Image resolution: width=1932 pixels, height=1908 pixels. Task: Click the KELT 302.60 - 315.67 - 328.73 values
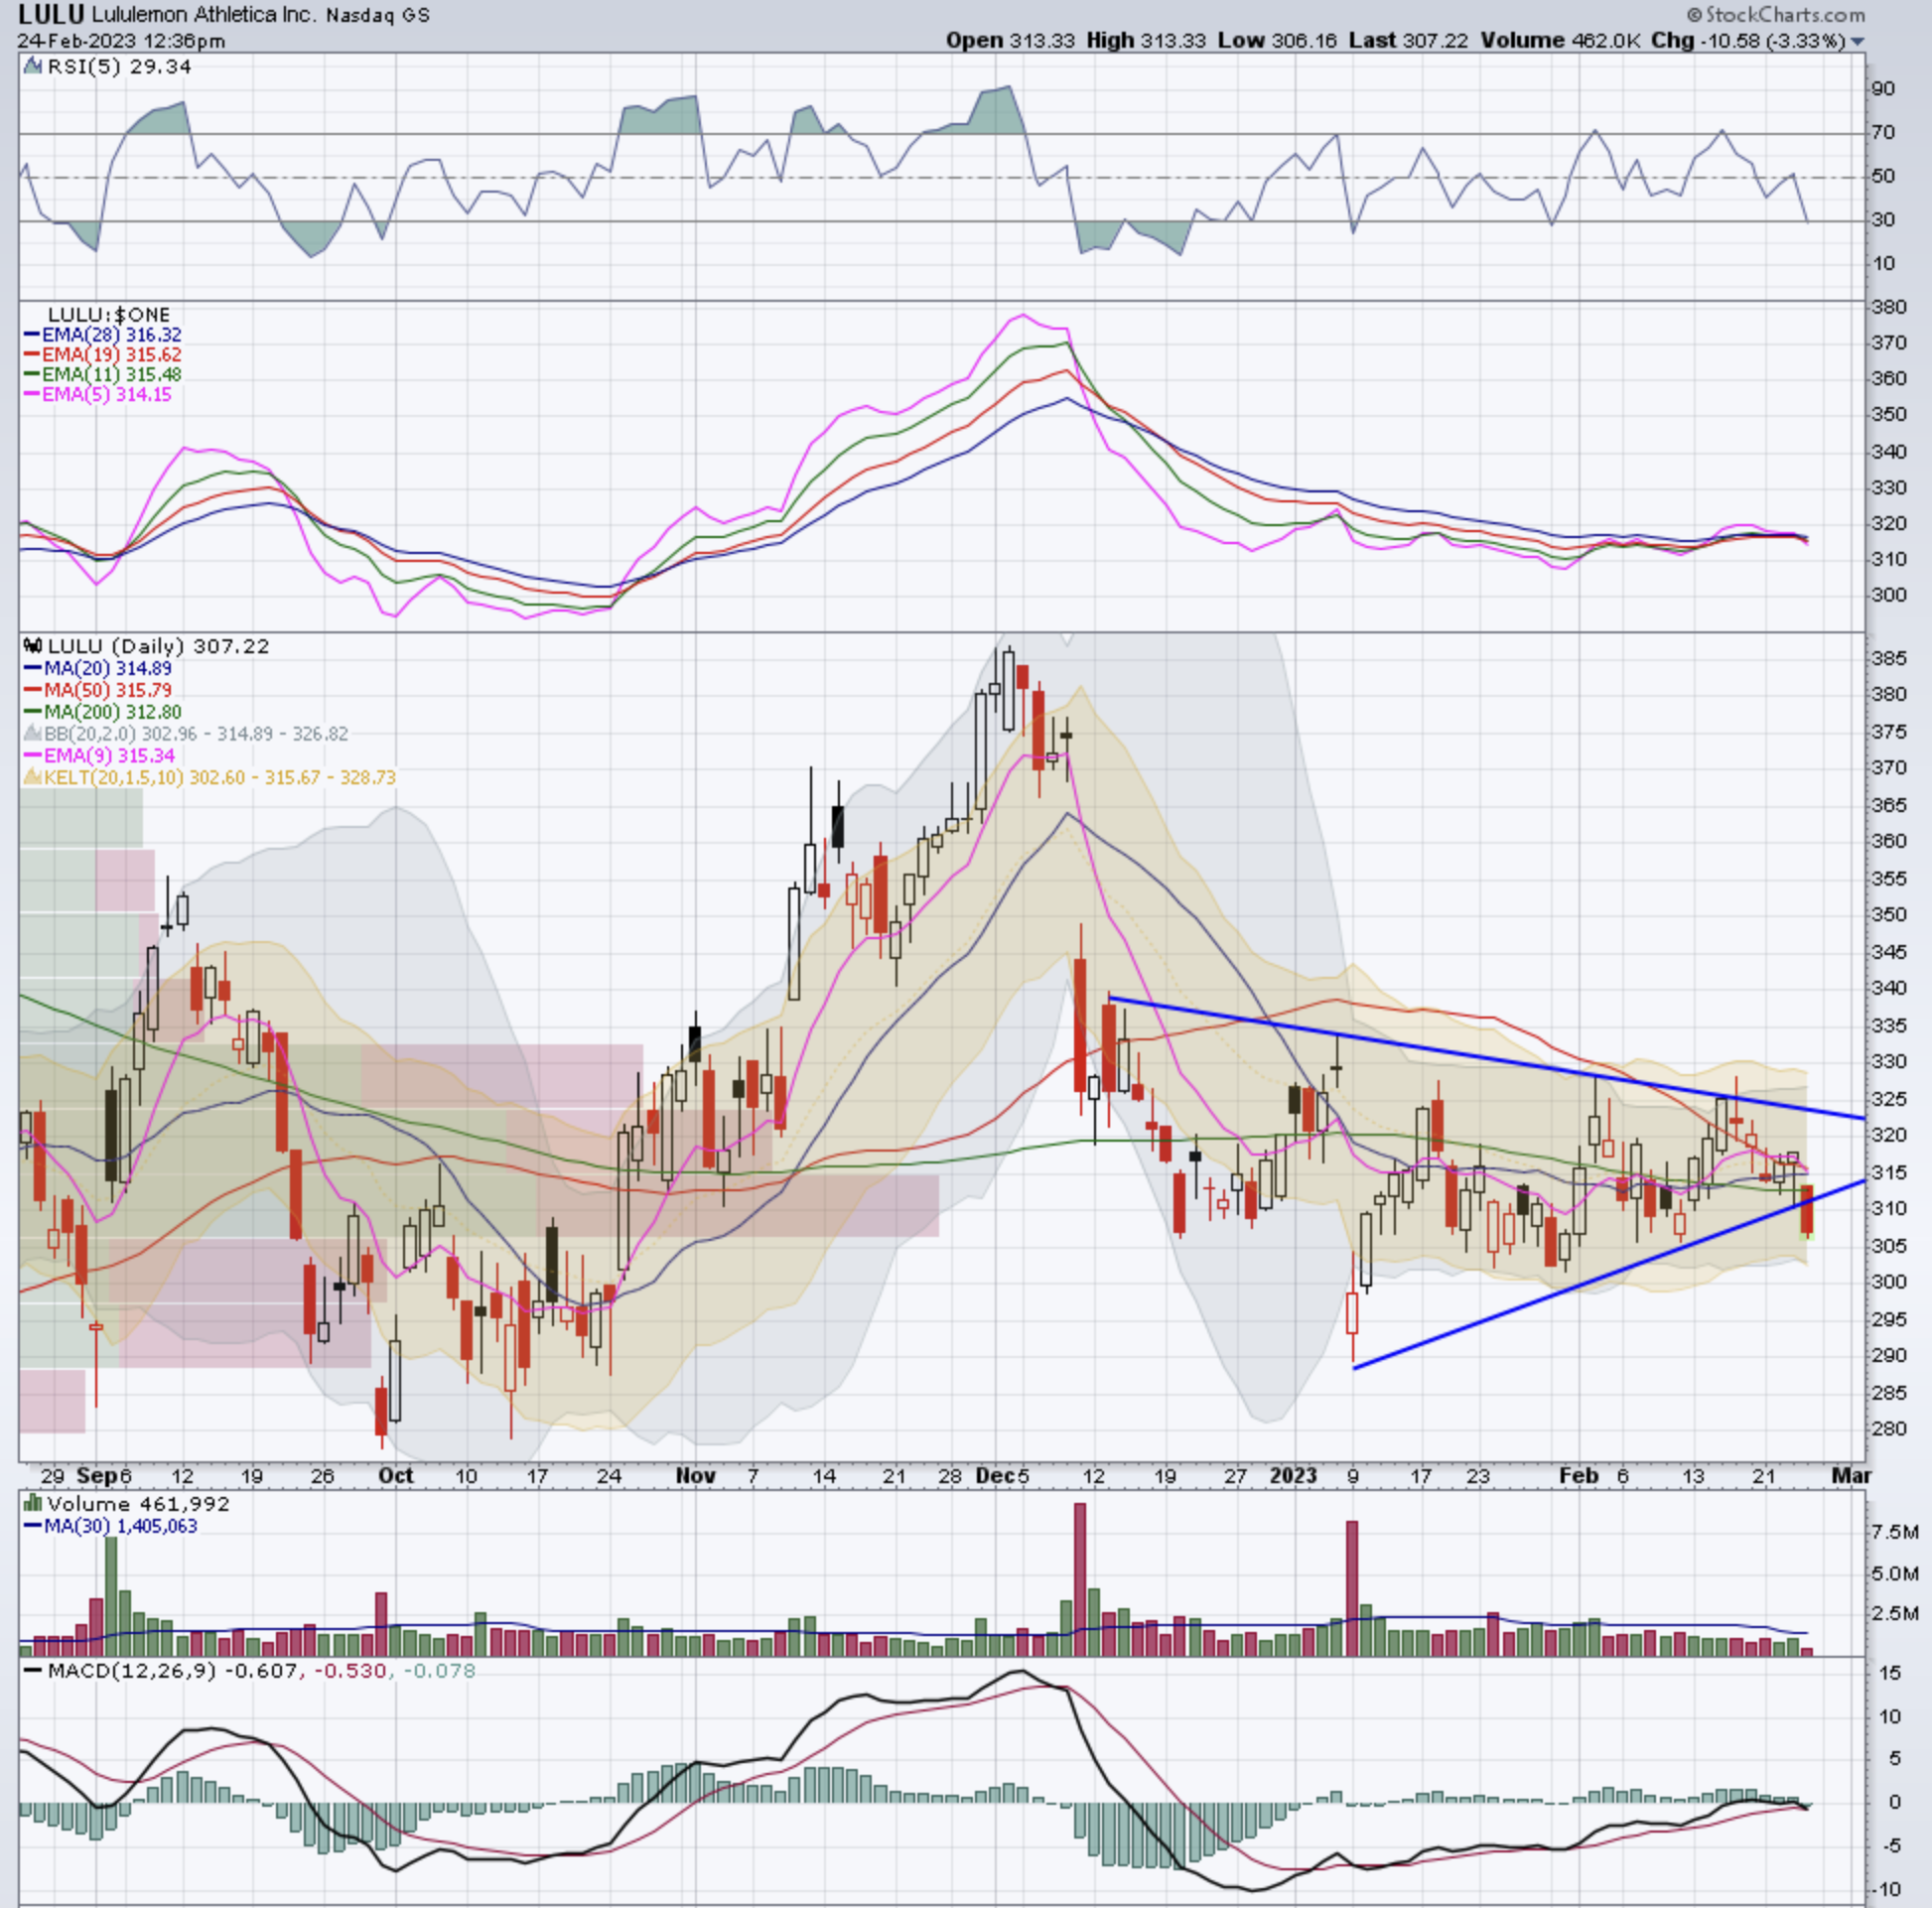pyautogui.click(x=293, y=778)
